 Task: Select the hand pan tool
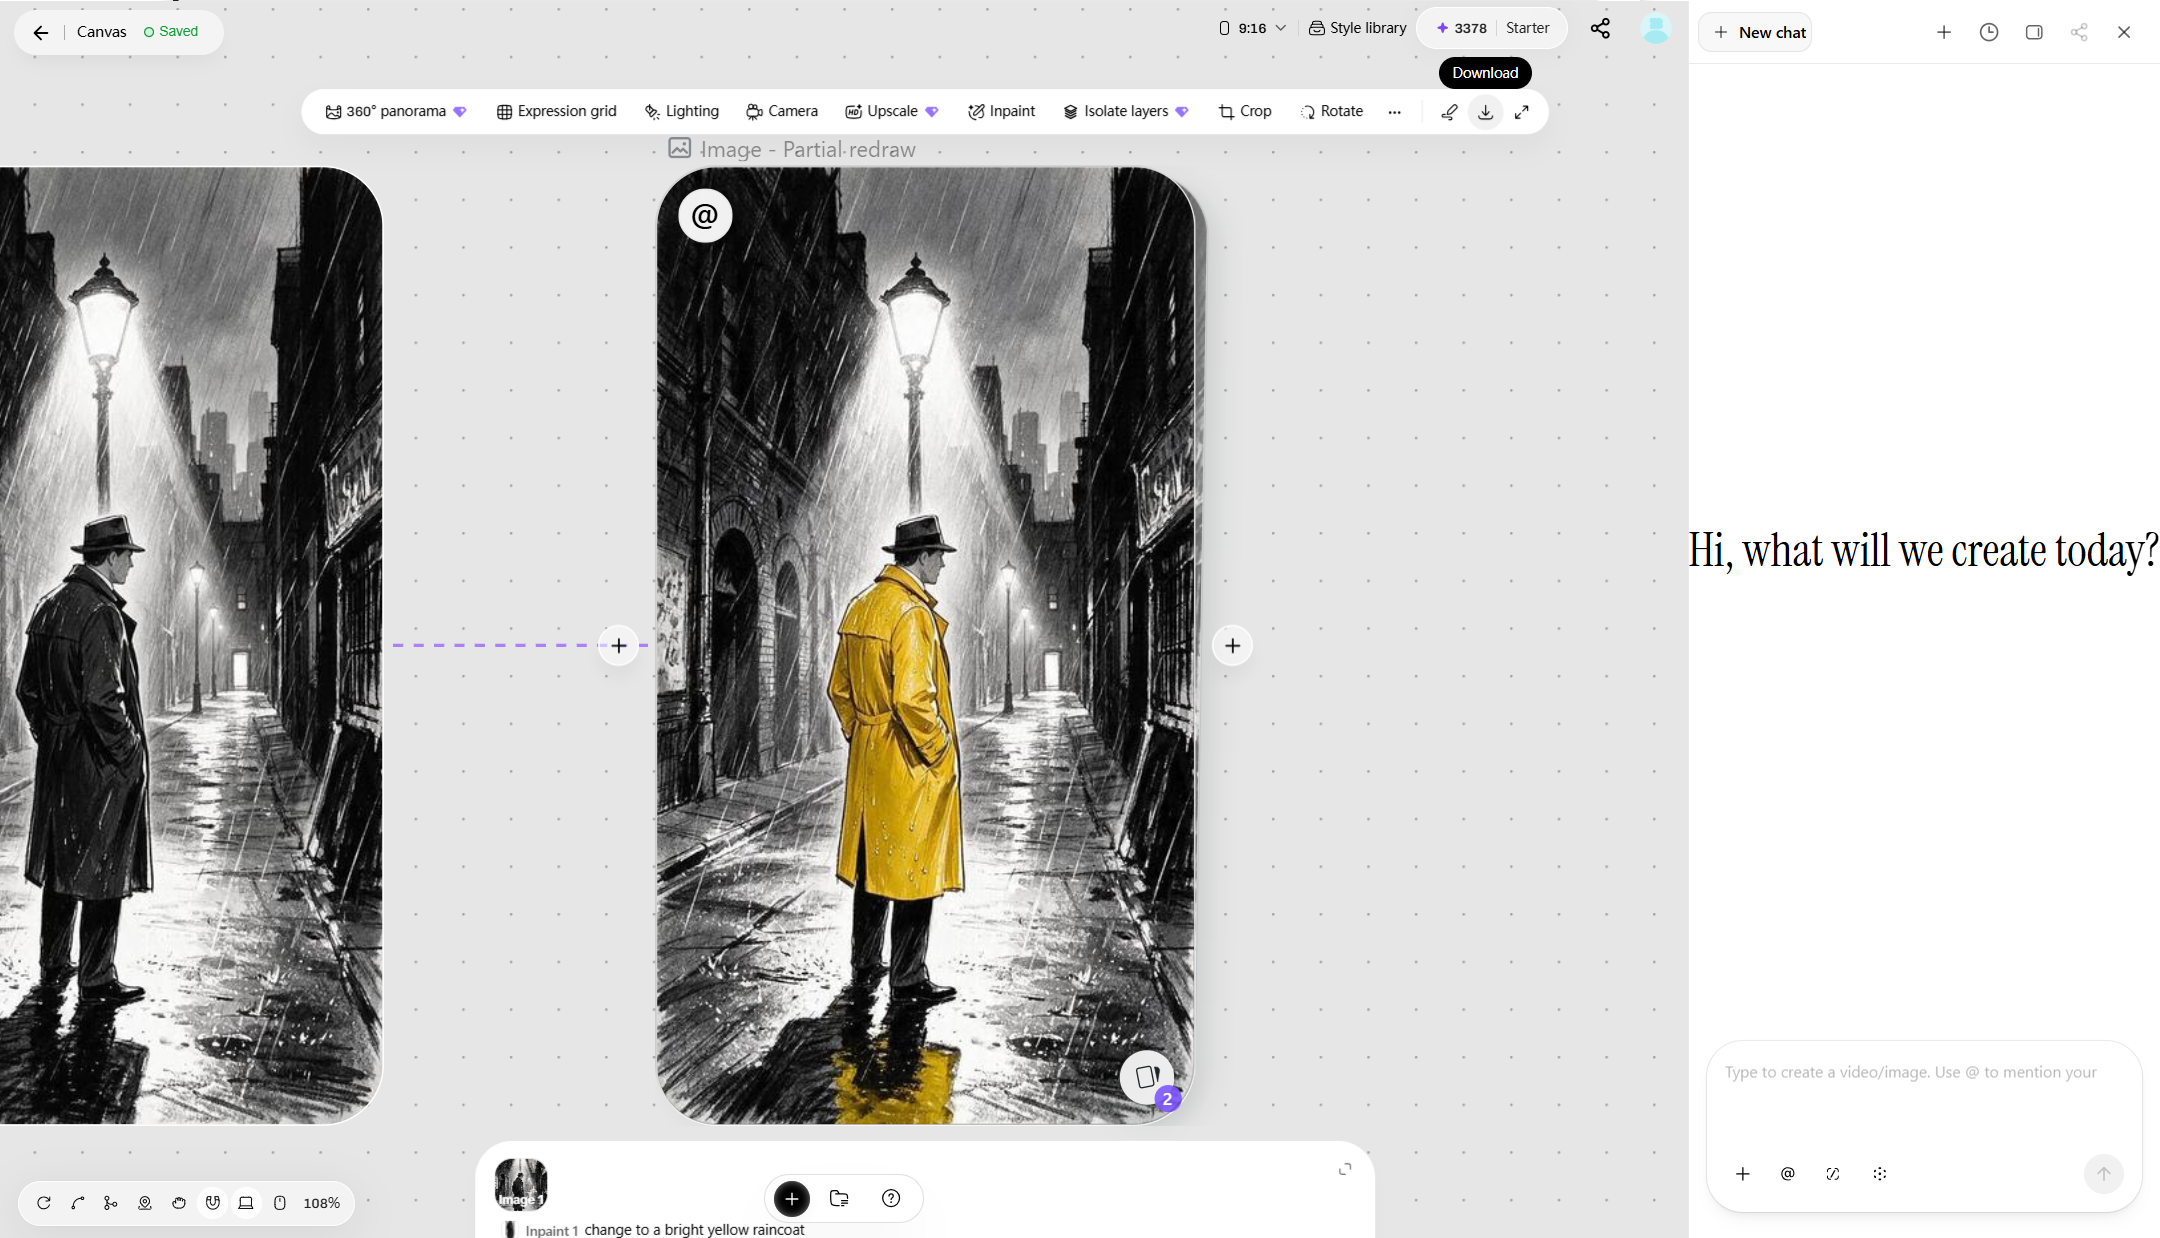[x=179, y=1203]
